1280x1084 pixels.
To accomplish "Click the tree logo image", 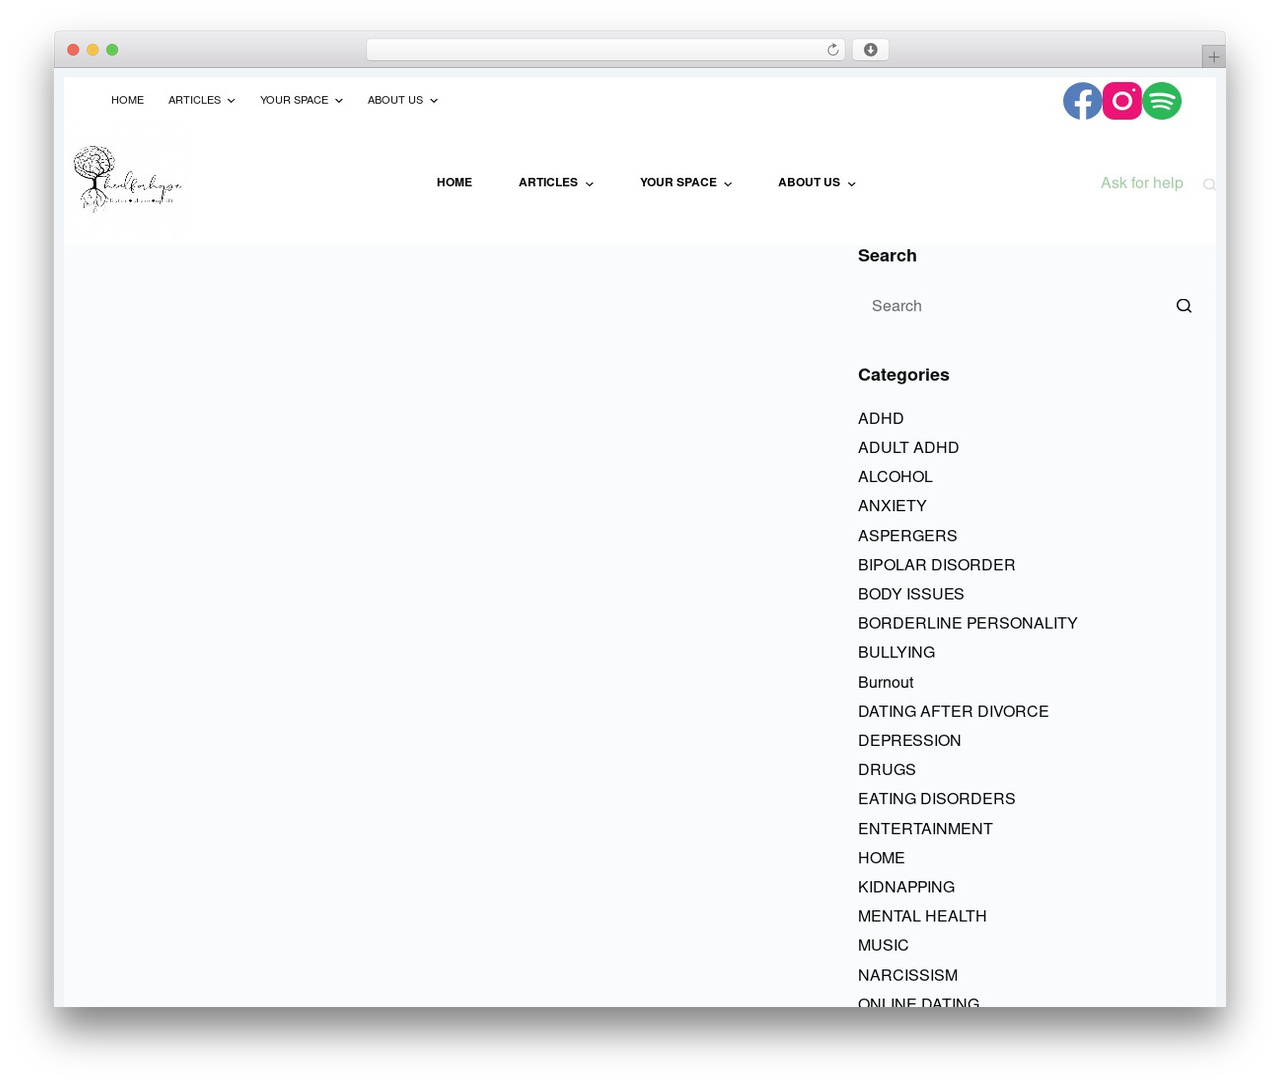I will (x=128, y=181).
